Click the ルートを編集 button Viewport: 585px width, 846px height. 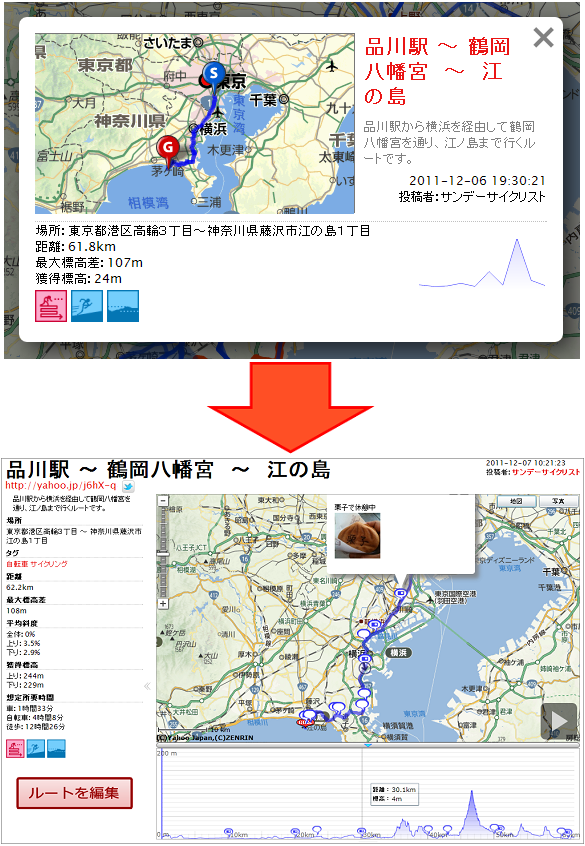pyautogui.click(x=74, y=793)
